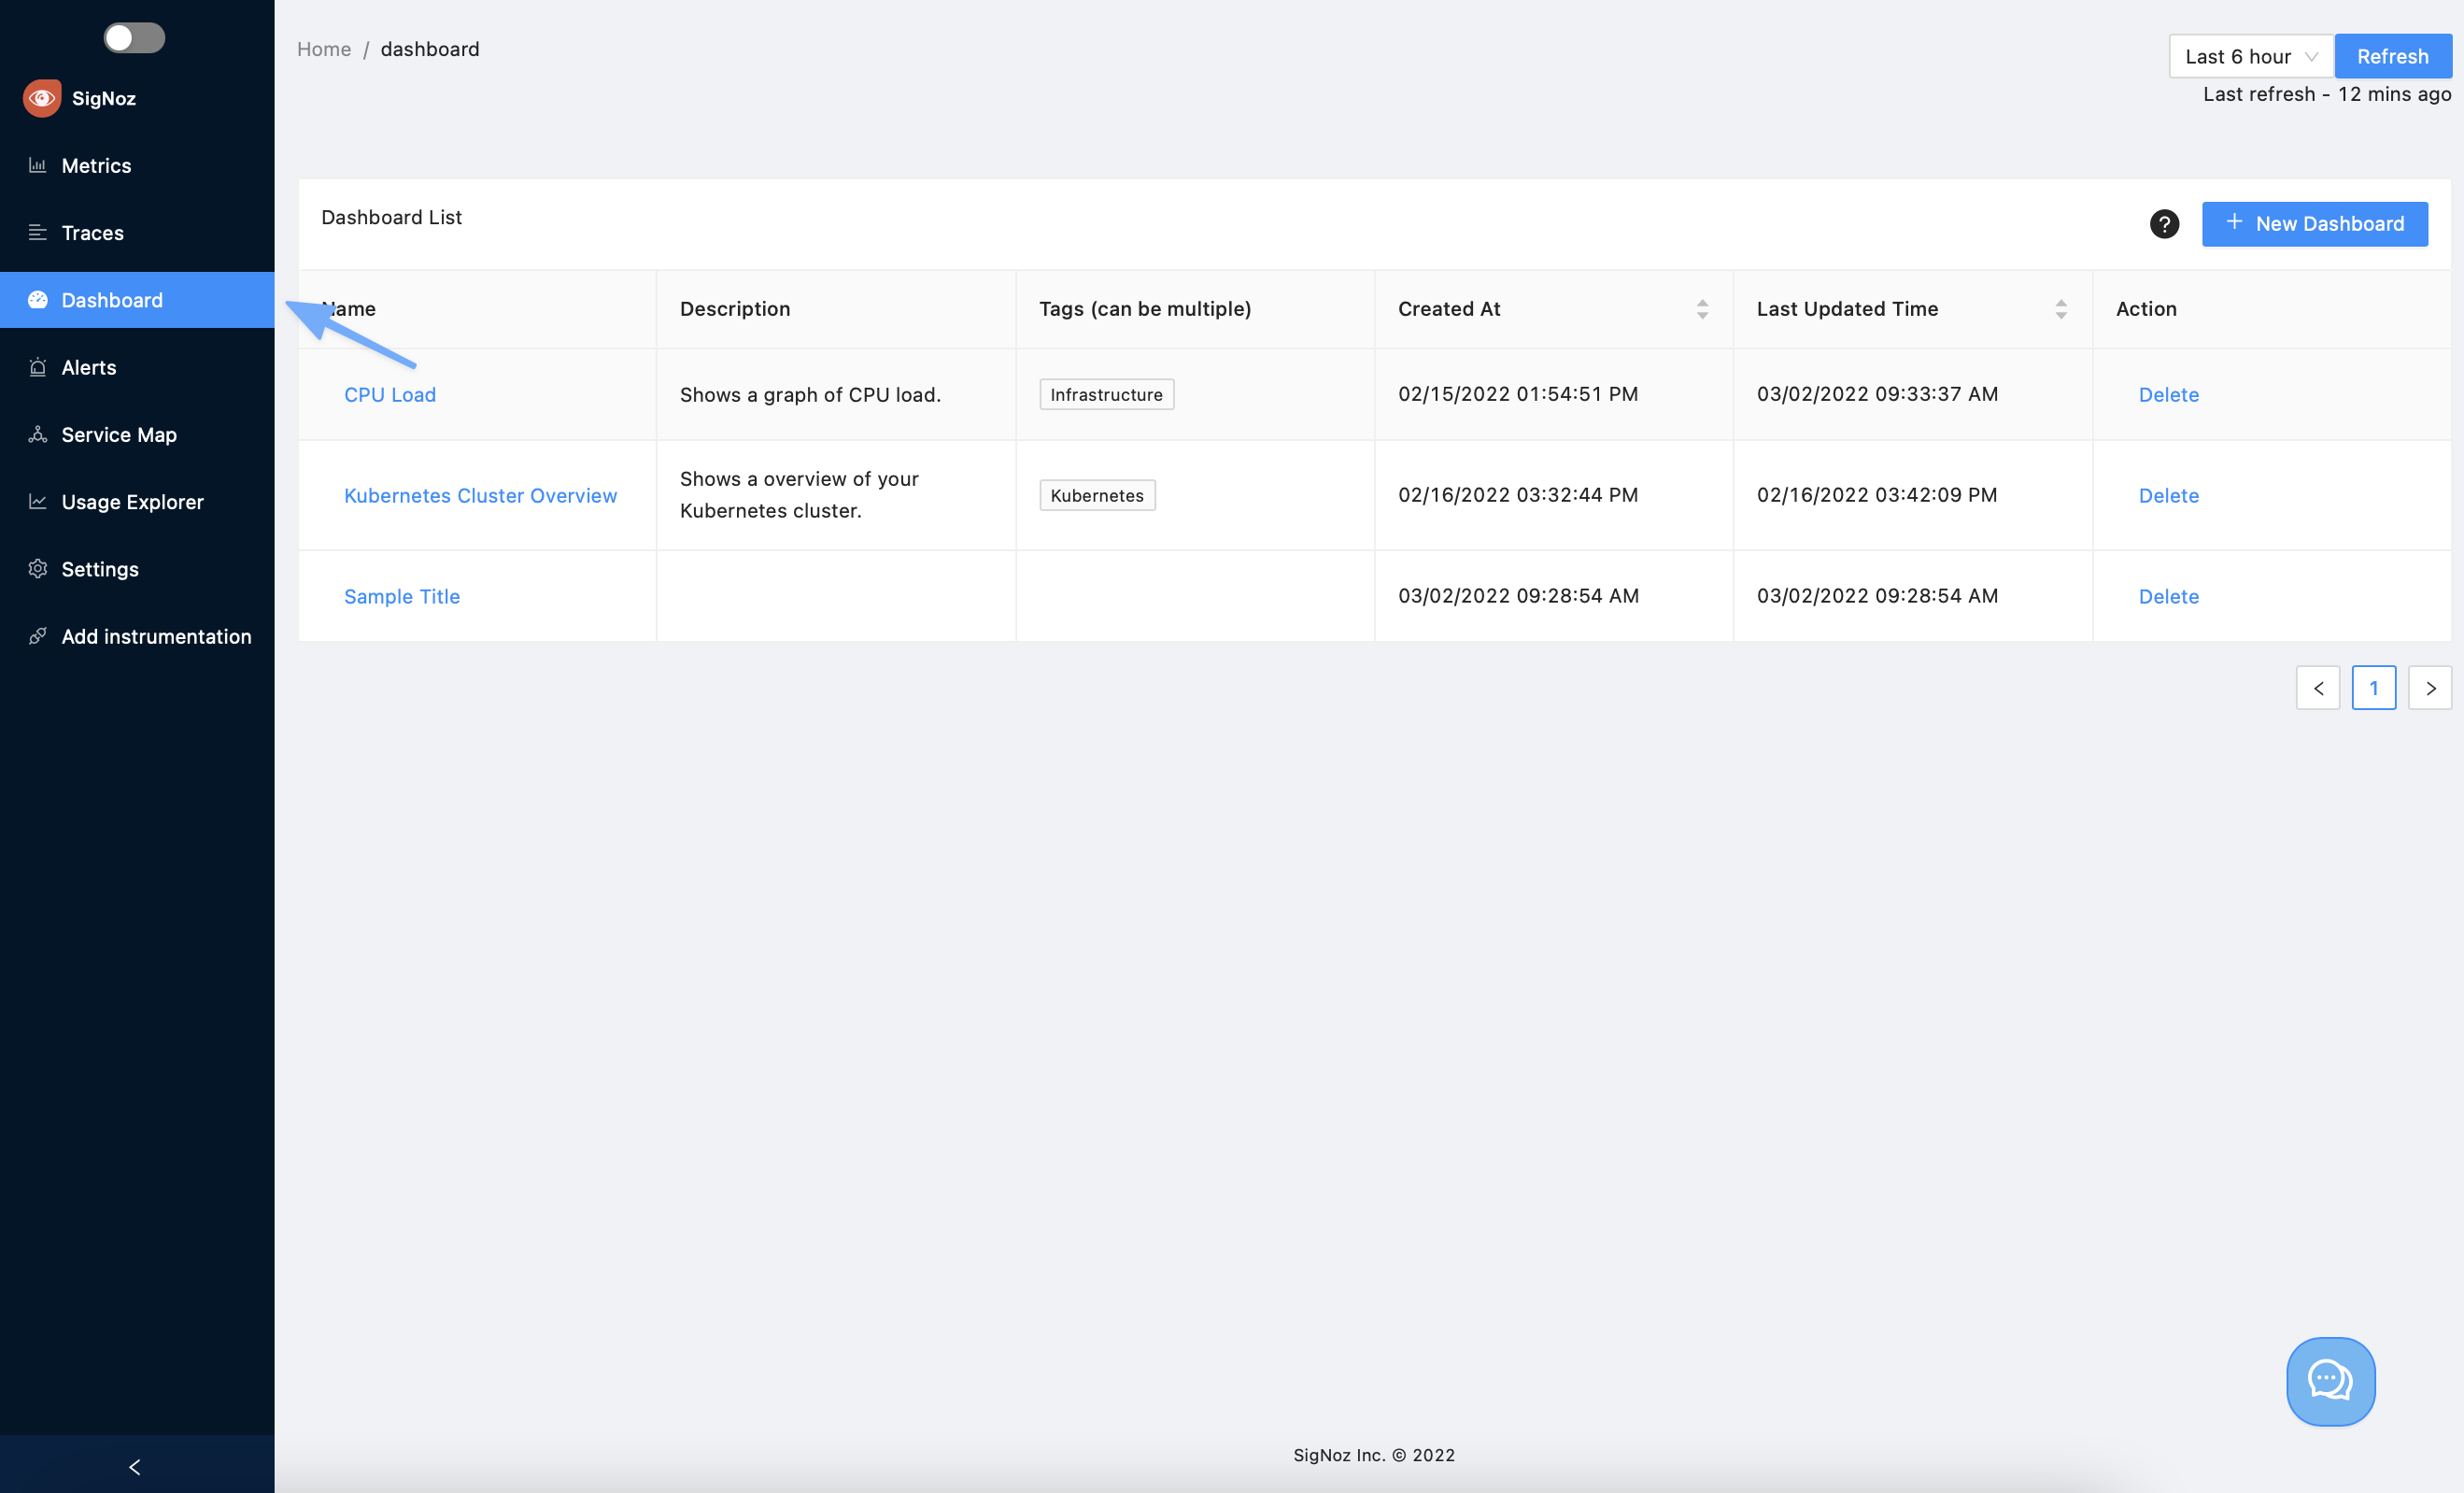Open Alerts section
Viewport: 2464px width, 1493px height.
point(137,367)
